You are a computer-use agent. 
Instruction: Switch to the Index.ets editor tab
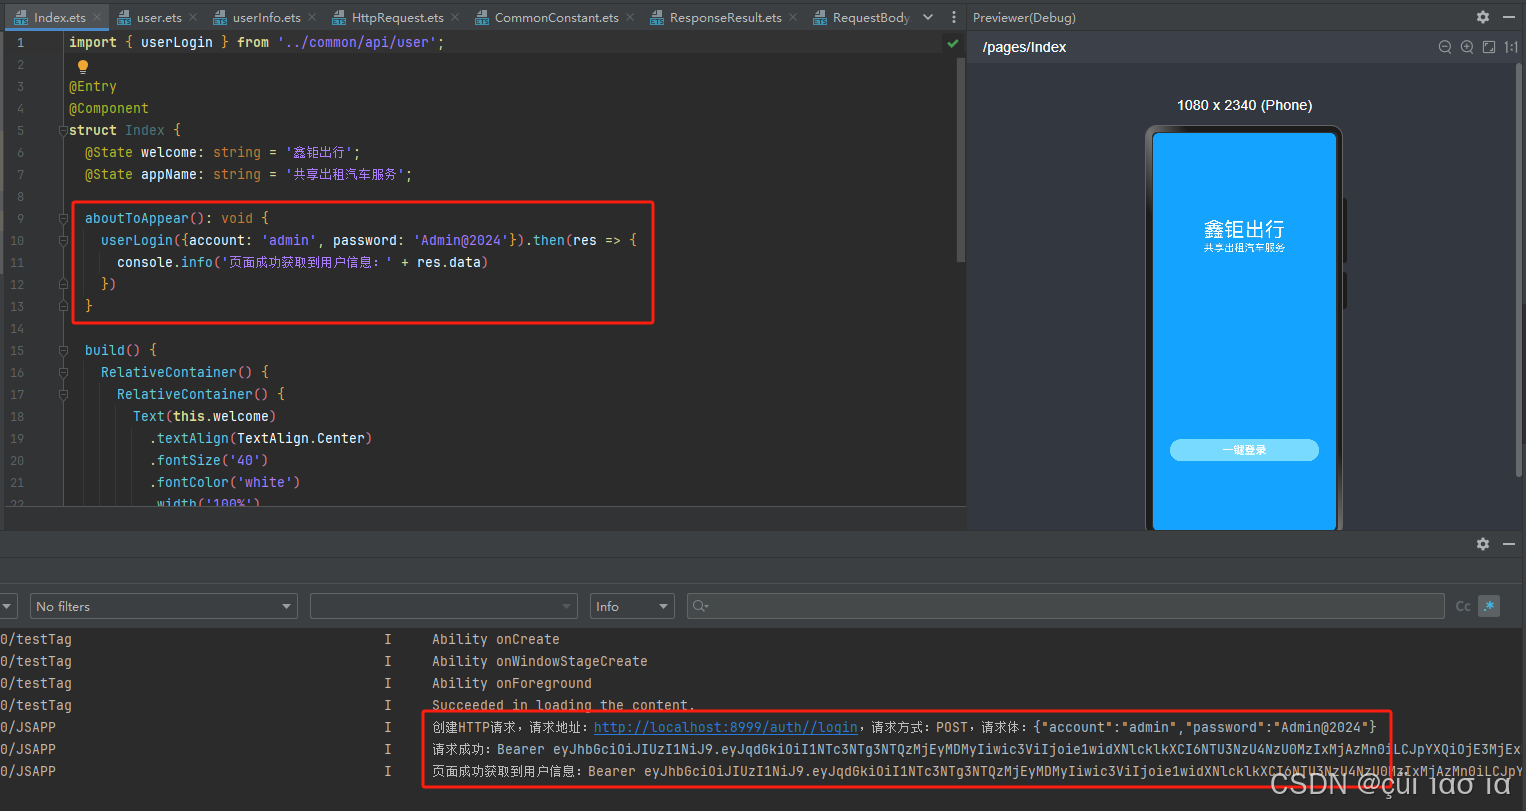click(59, 17)
